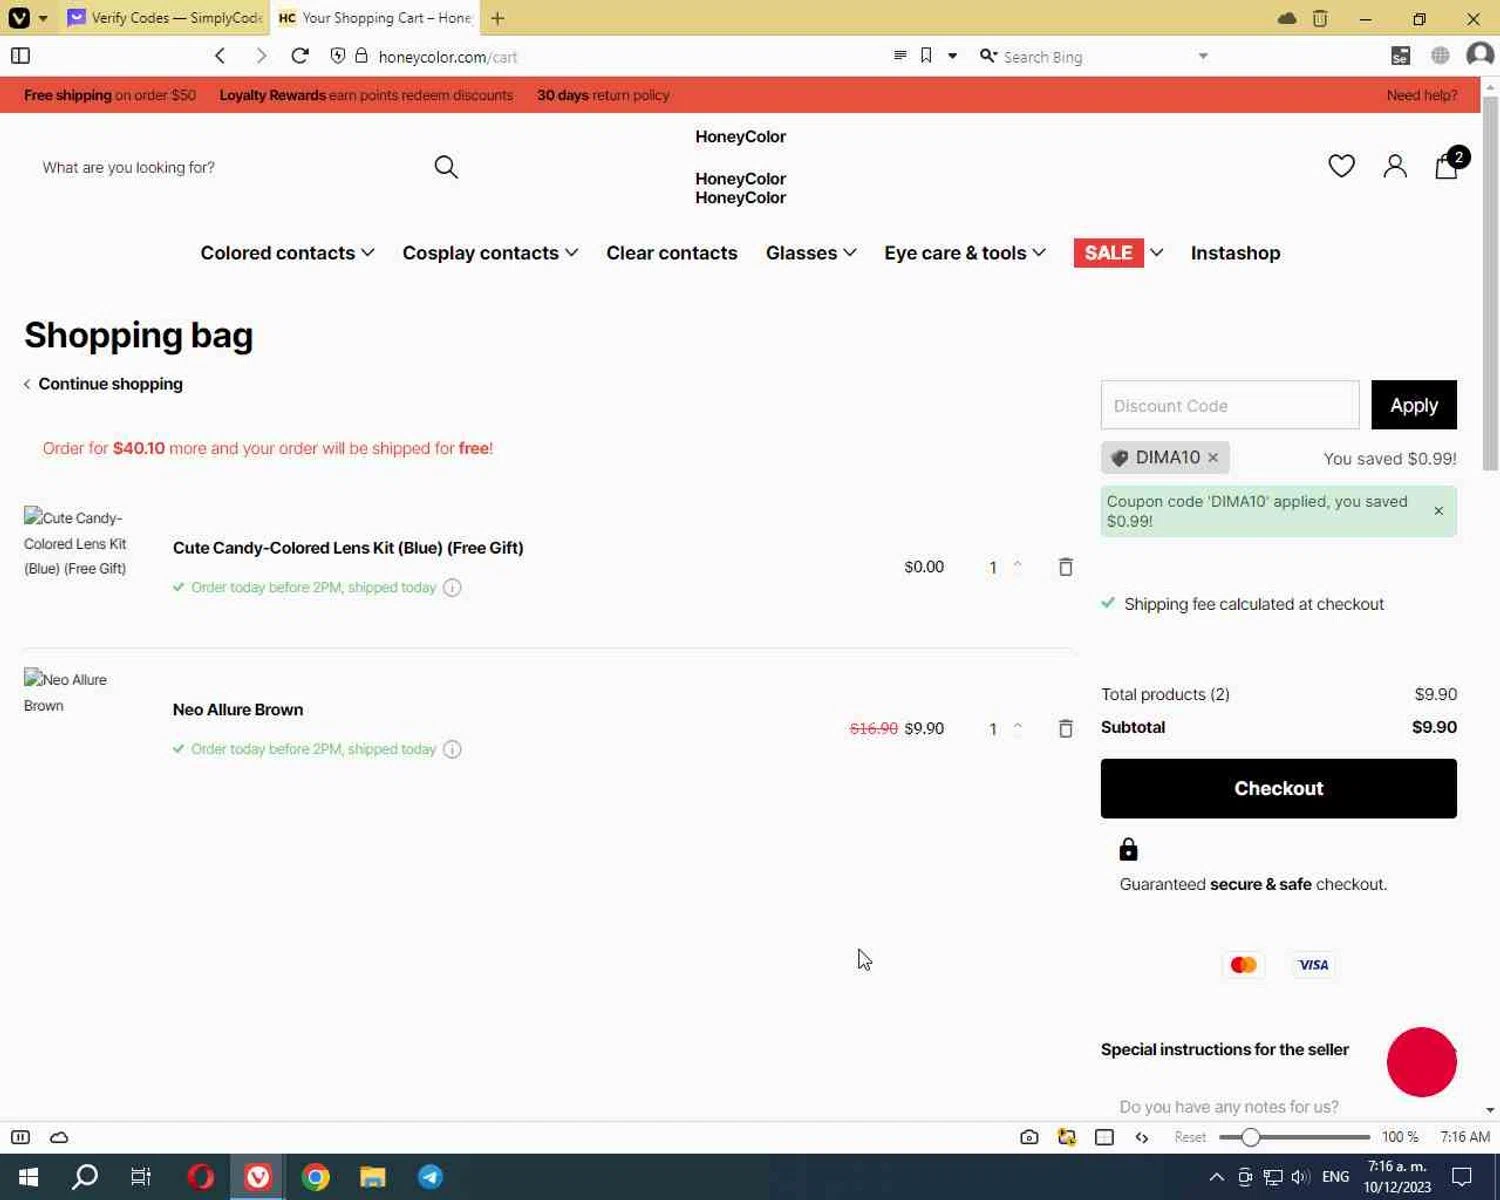Open page actions in status bar

(1142, 1137)
